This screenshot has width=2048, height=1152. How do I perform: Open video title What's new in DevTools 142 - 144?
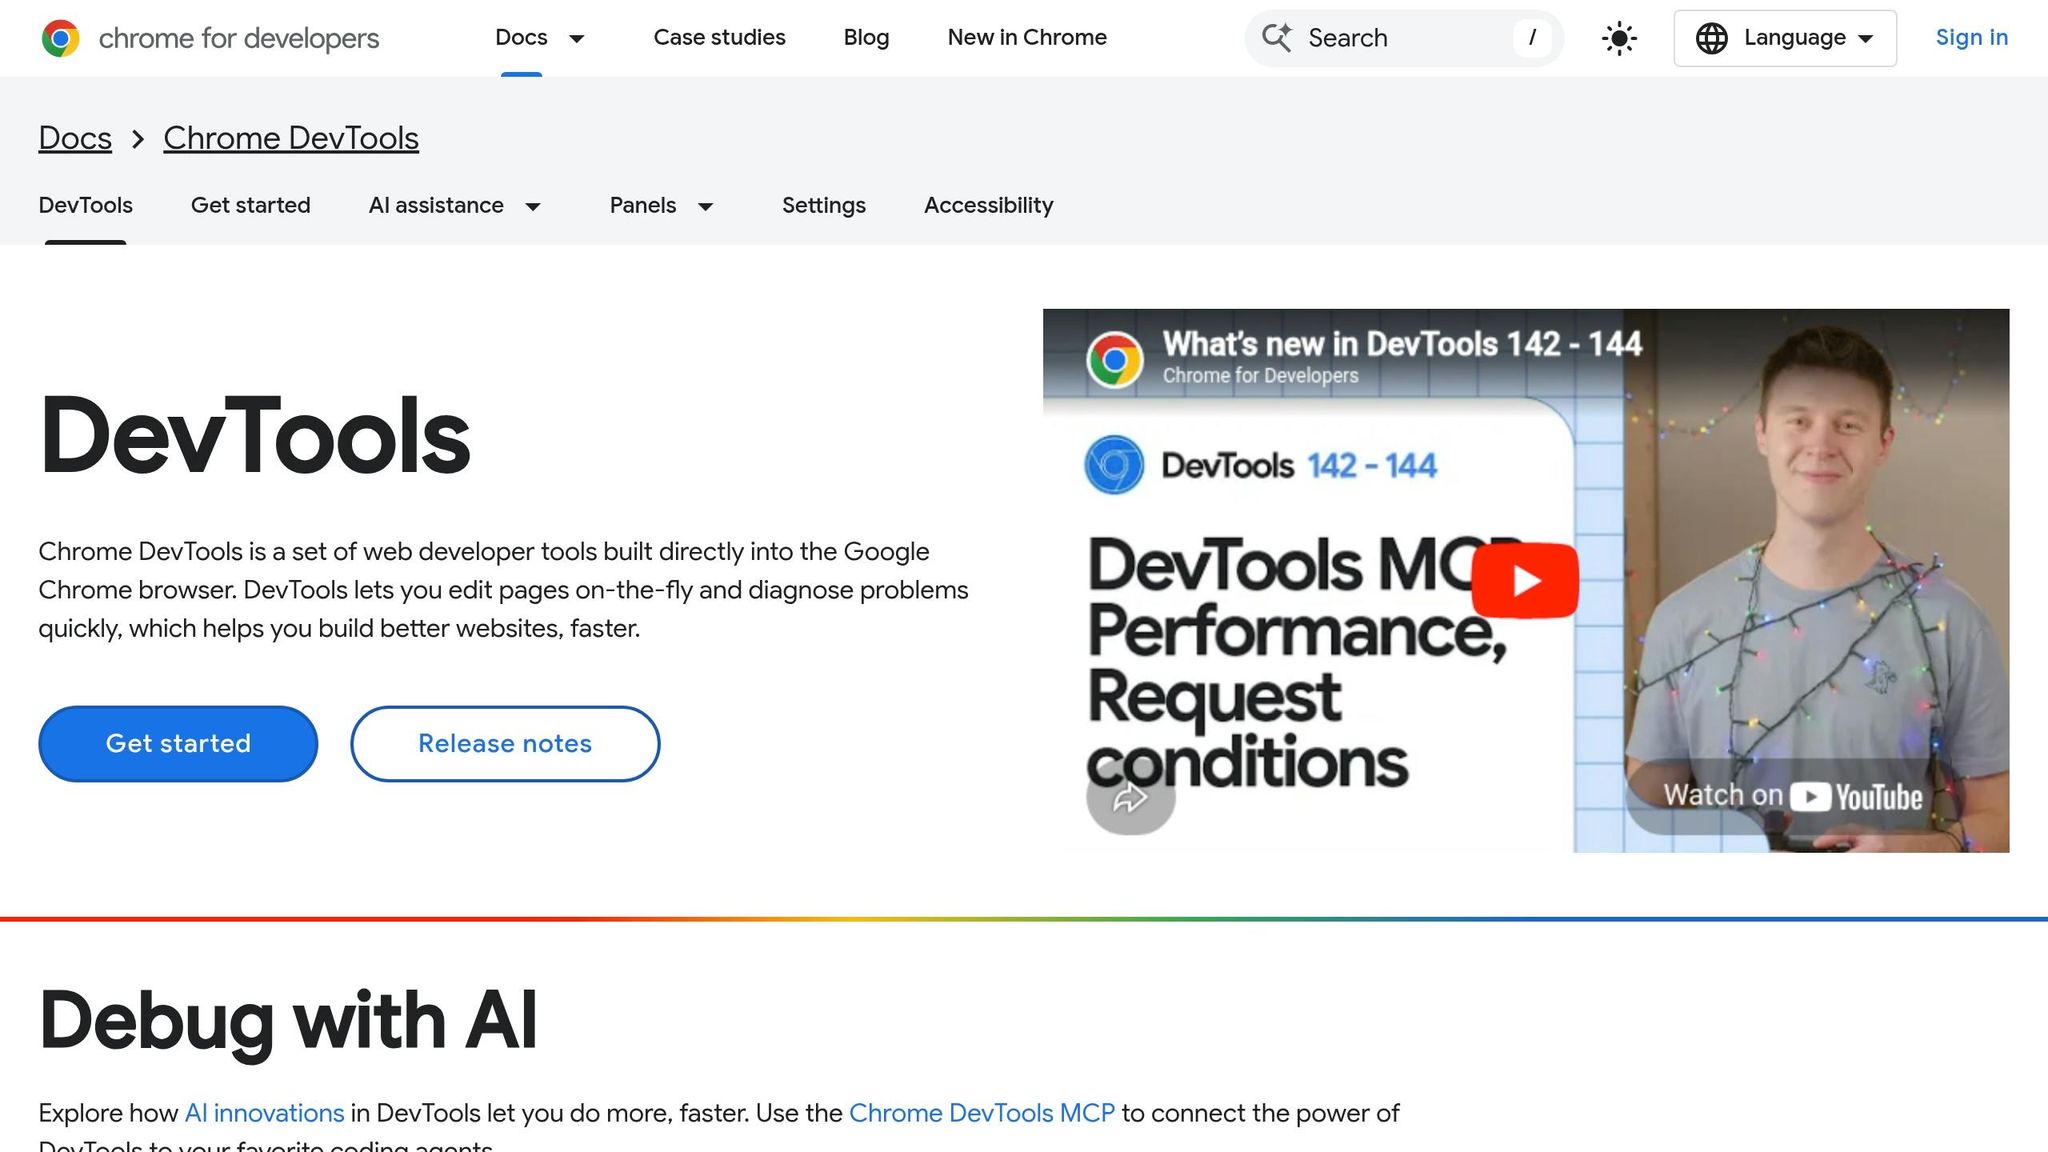pyautogui.click(x=1402, y=343)
